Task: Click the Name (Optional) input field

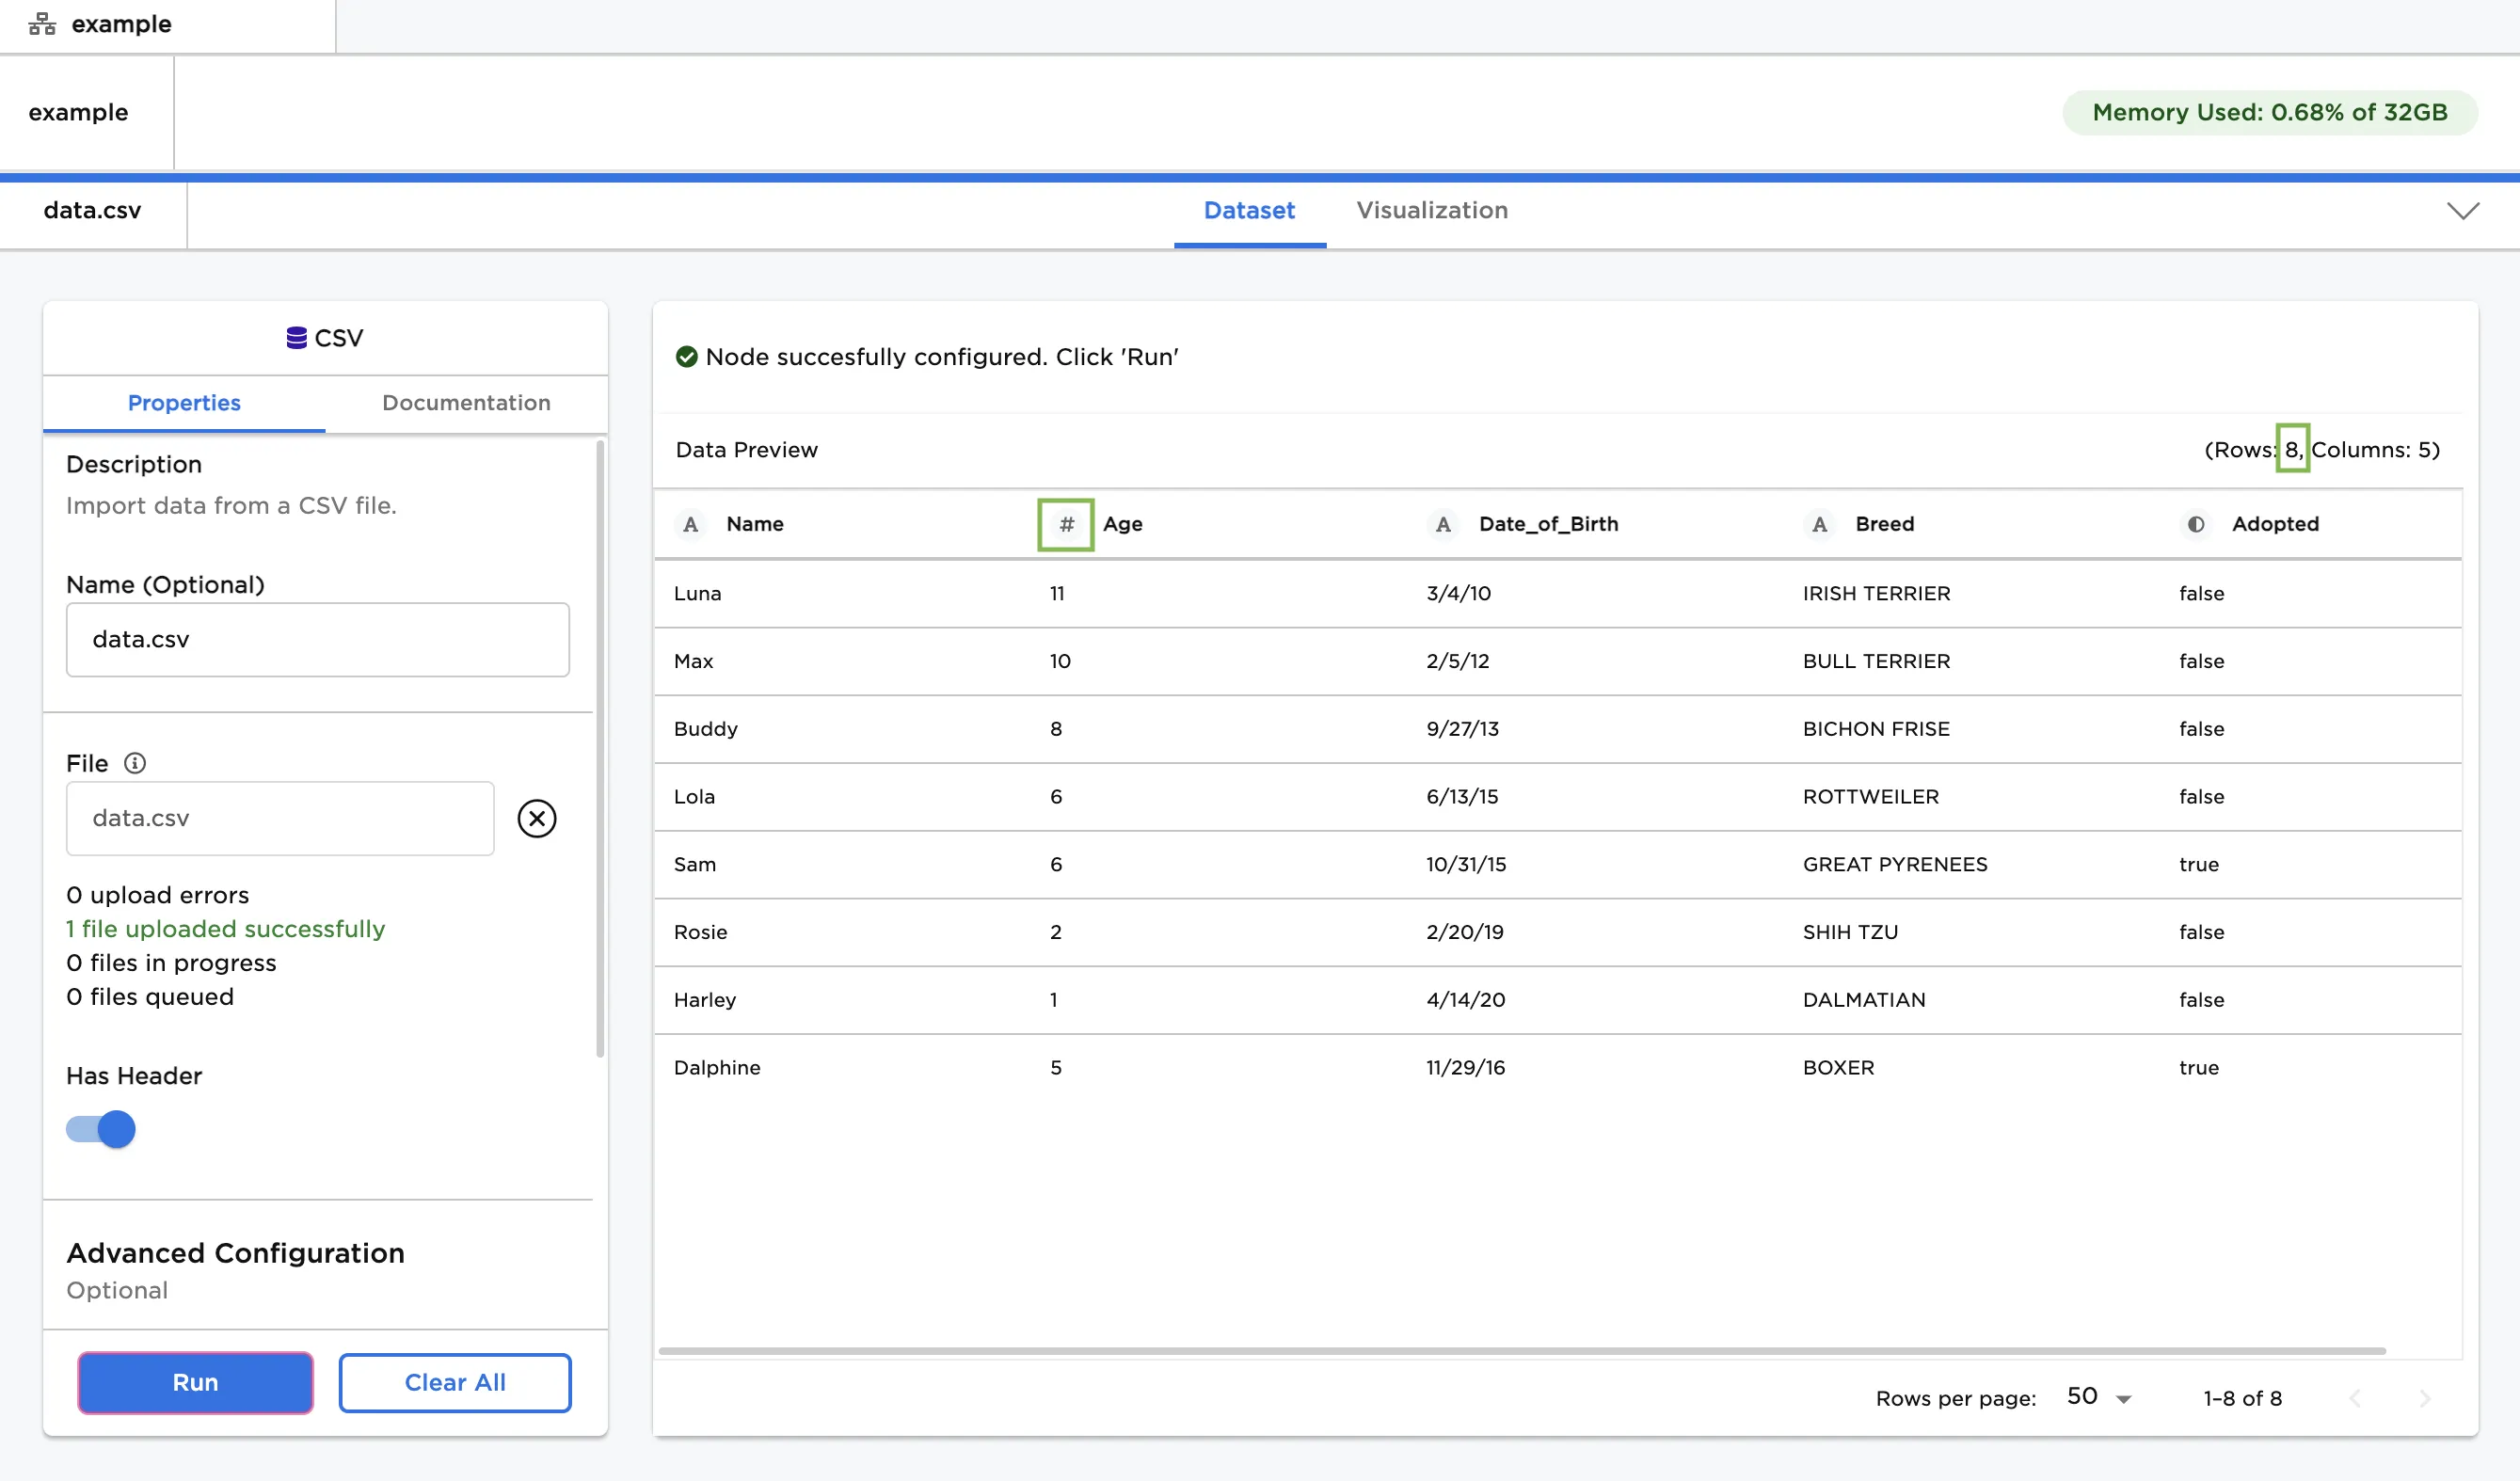Action: (317, 639)
